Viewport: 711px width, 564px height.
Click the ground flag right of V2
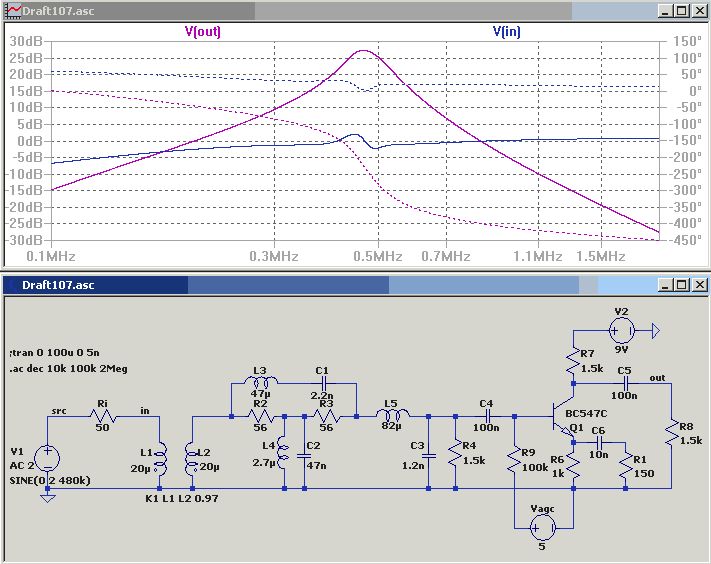[656, 331]
